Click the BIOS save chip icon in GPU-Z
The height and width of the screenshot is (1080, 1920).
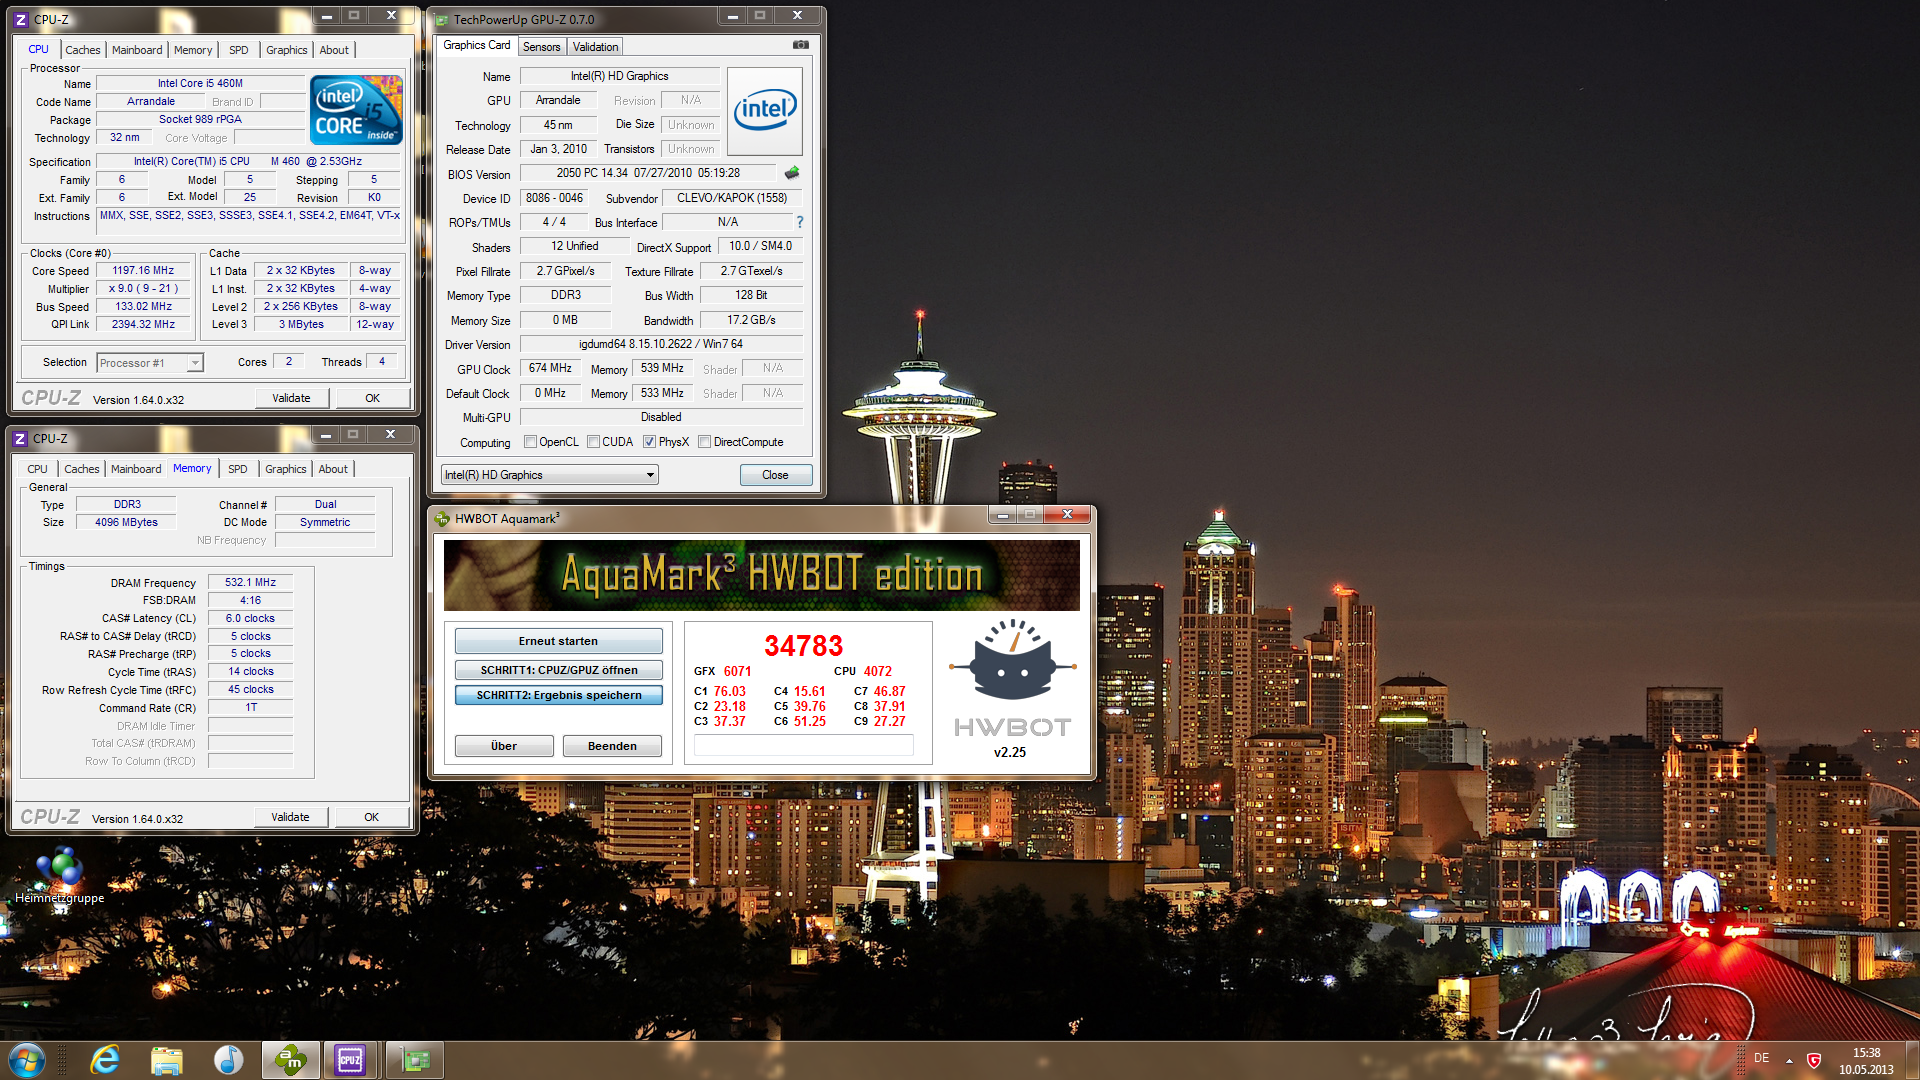(792, 173)
